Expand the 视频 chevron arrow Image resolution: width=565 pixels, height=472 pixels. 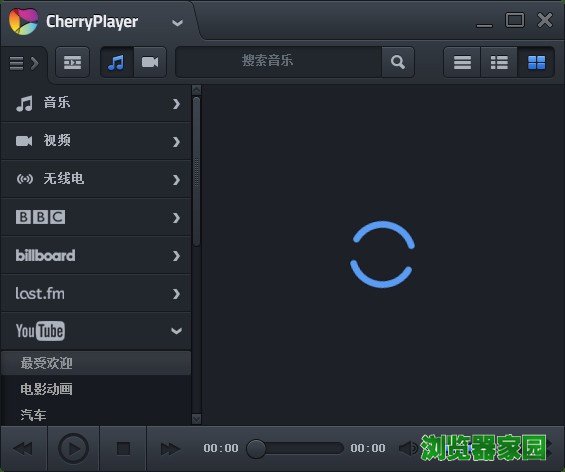176,142
